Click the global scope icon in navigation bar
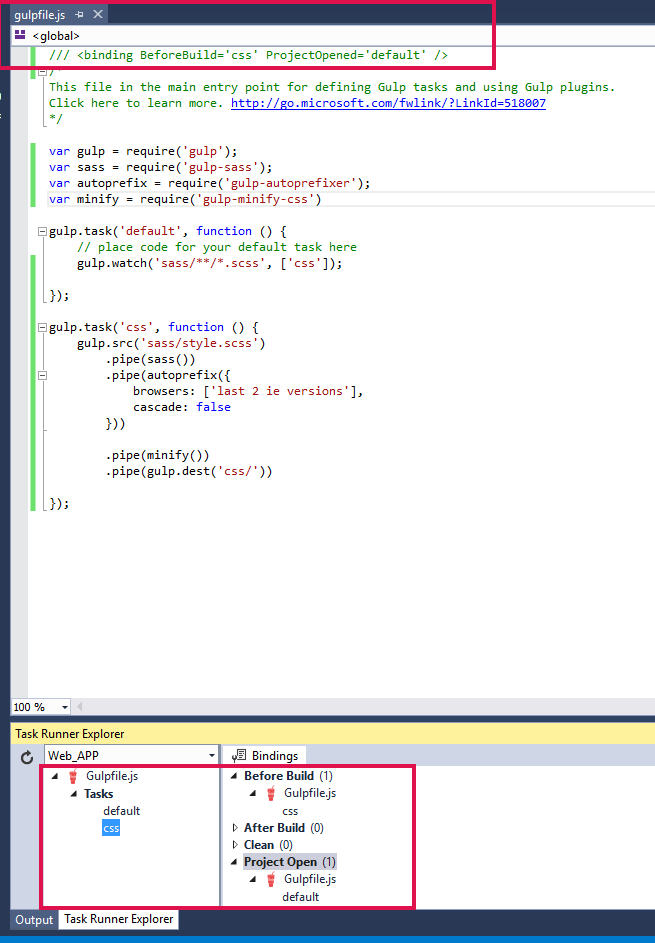This screenshot has width=655, height=943. [x=20, y=36]
